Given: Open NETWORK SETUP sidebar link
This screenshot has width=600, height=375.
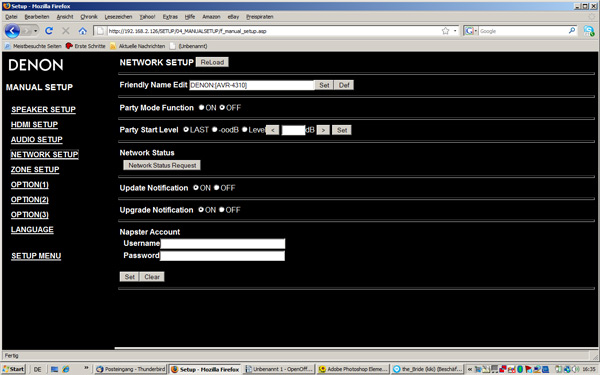Looking at the screenshot, I should tap(44, 155).
